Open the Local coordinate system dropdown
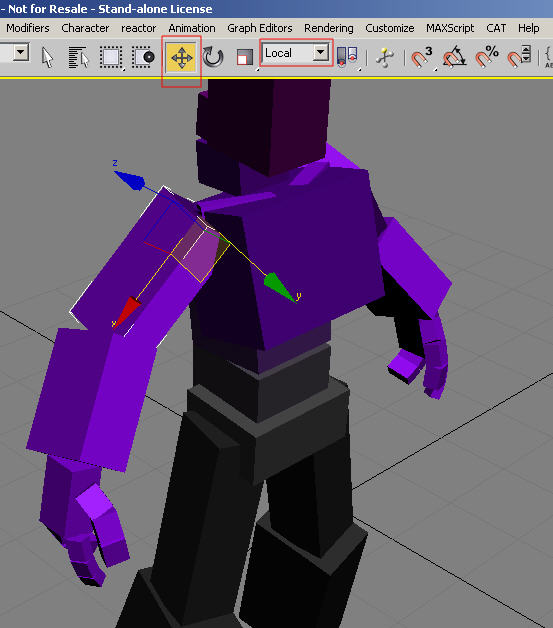Viewport: 553px width, 628px height. tap(296, 52)
